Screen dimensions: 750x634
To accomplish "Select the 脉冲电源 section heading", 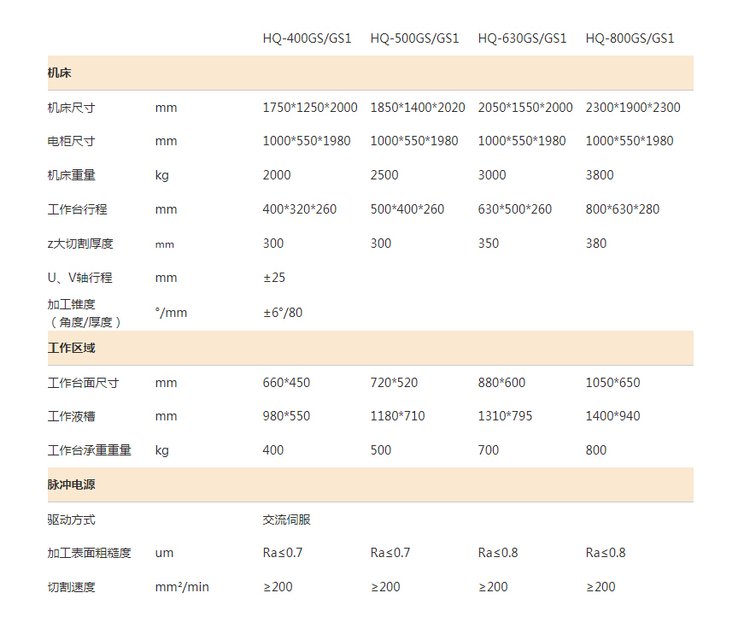I will pos(72,485).
